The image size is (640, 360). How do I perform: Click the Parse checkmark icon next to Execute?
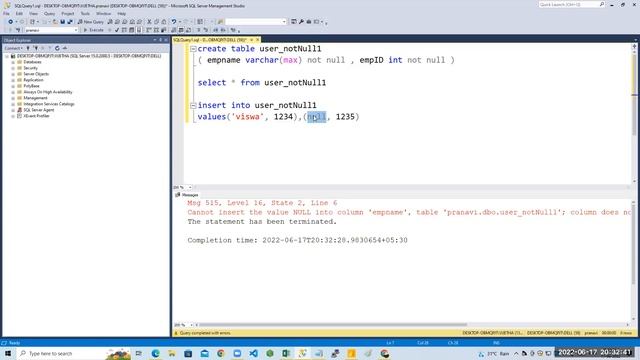click(117, 30)
